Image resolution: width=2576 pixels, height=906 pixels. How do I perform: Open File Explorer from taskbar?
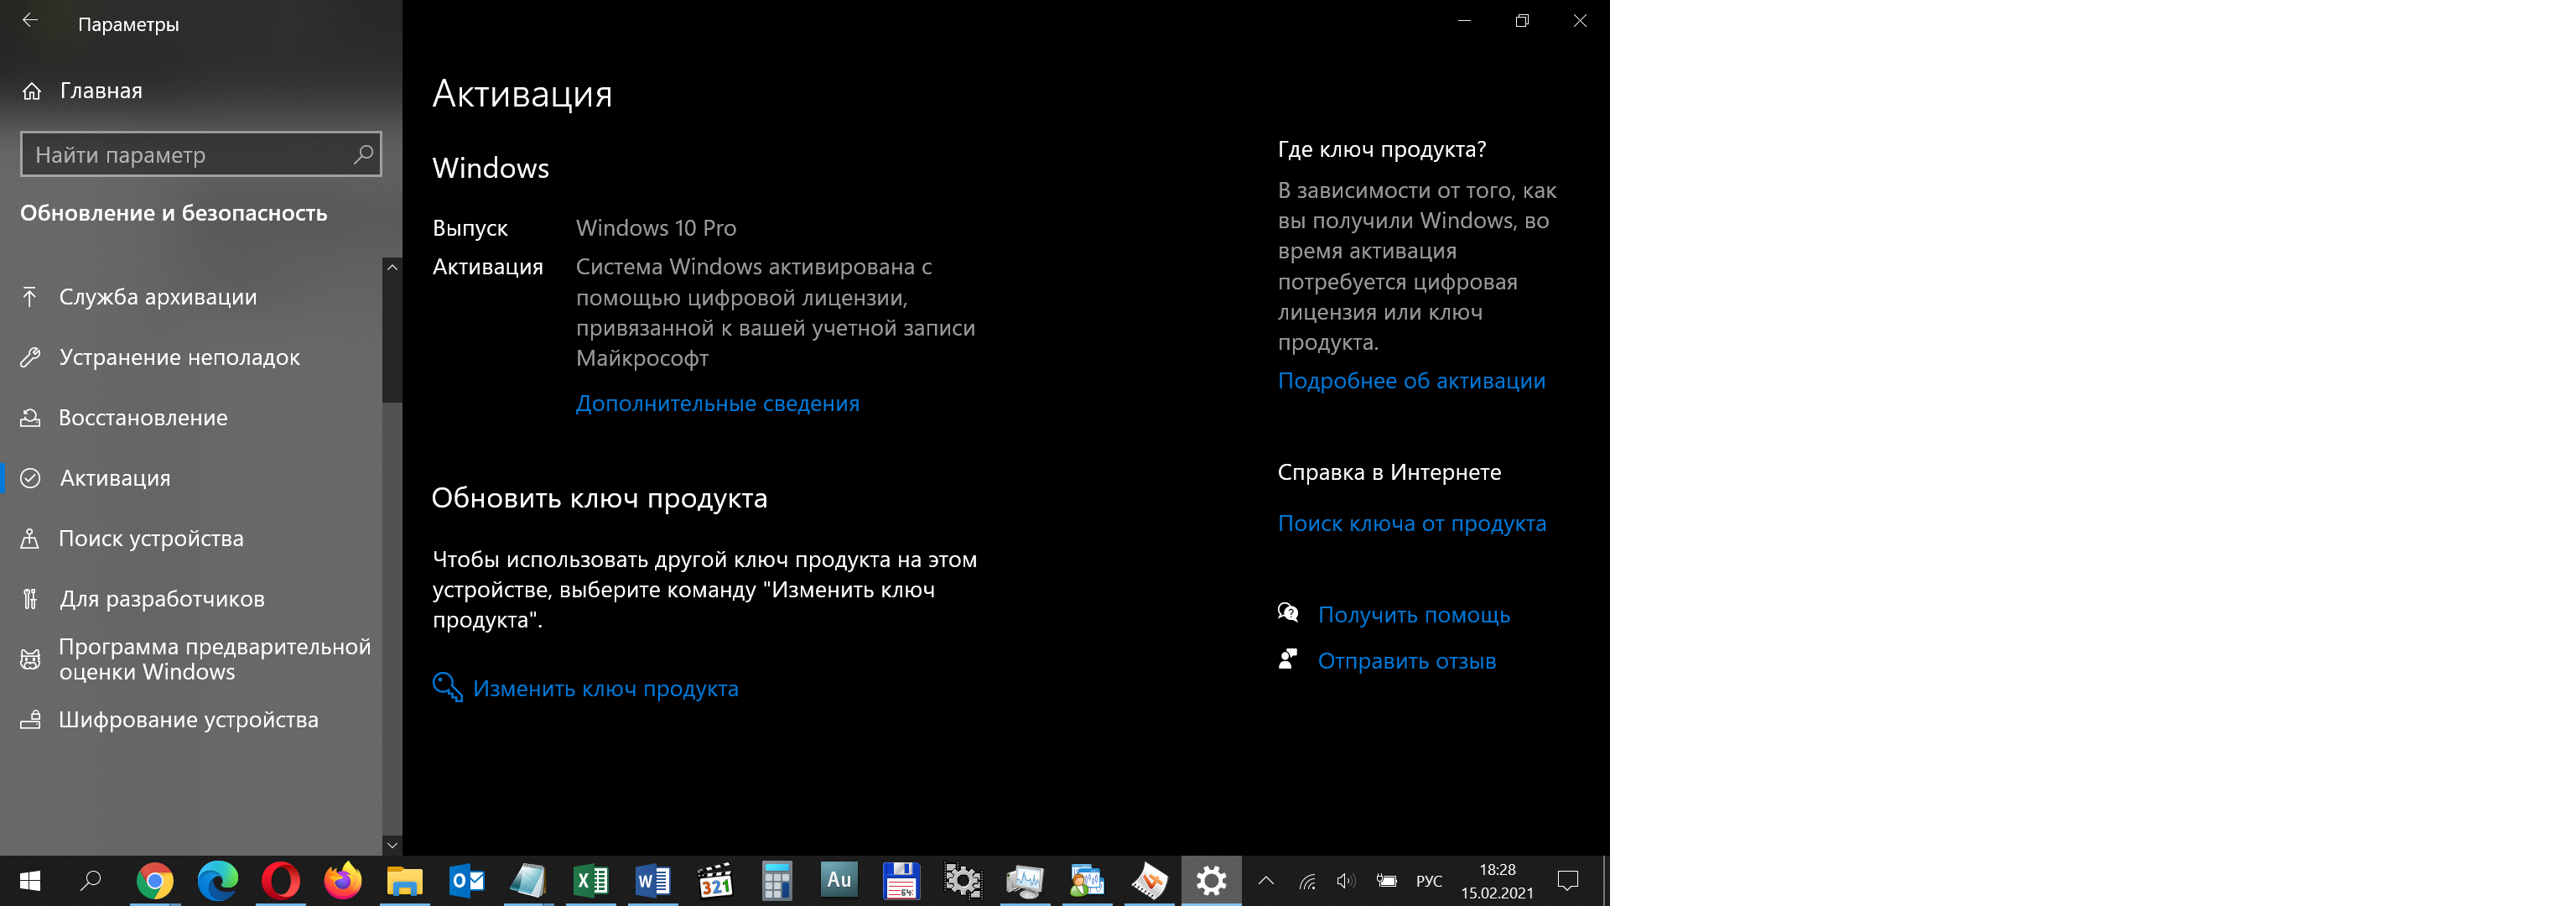click(405, 881)
